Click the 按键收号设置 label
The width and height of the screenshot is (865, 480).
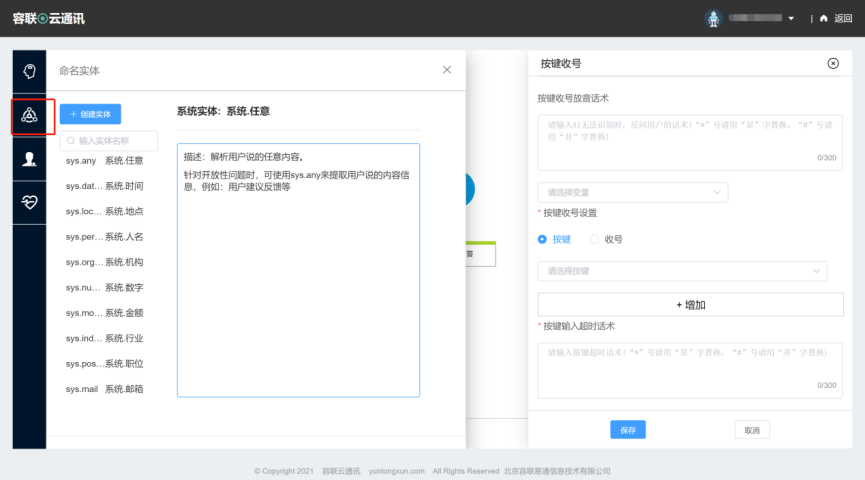pos(570,213)
